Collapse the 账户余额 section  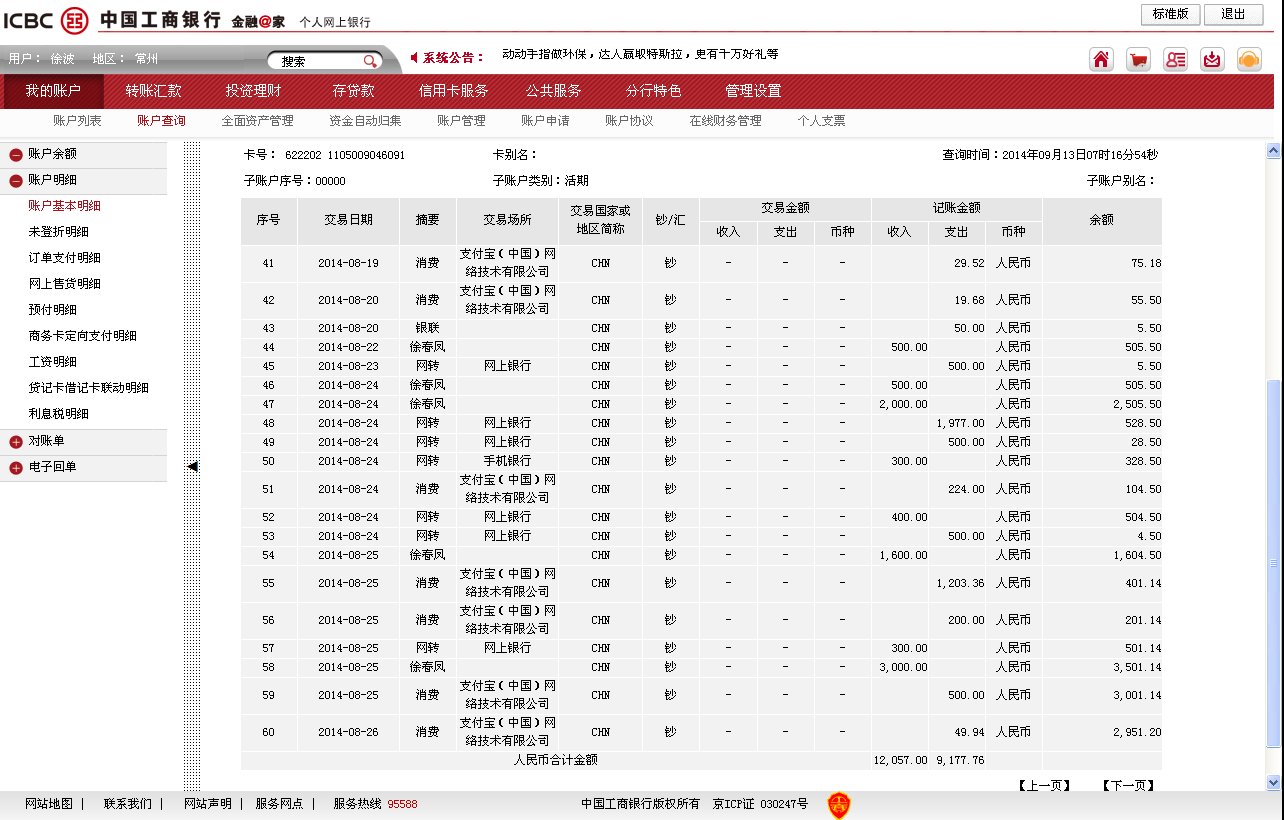pyautogui.click(x=16, y=155)
